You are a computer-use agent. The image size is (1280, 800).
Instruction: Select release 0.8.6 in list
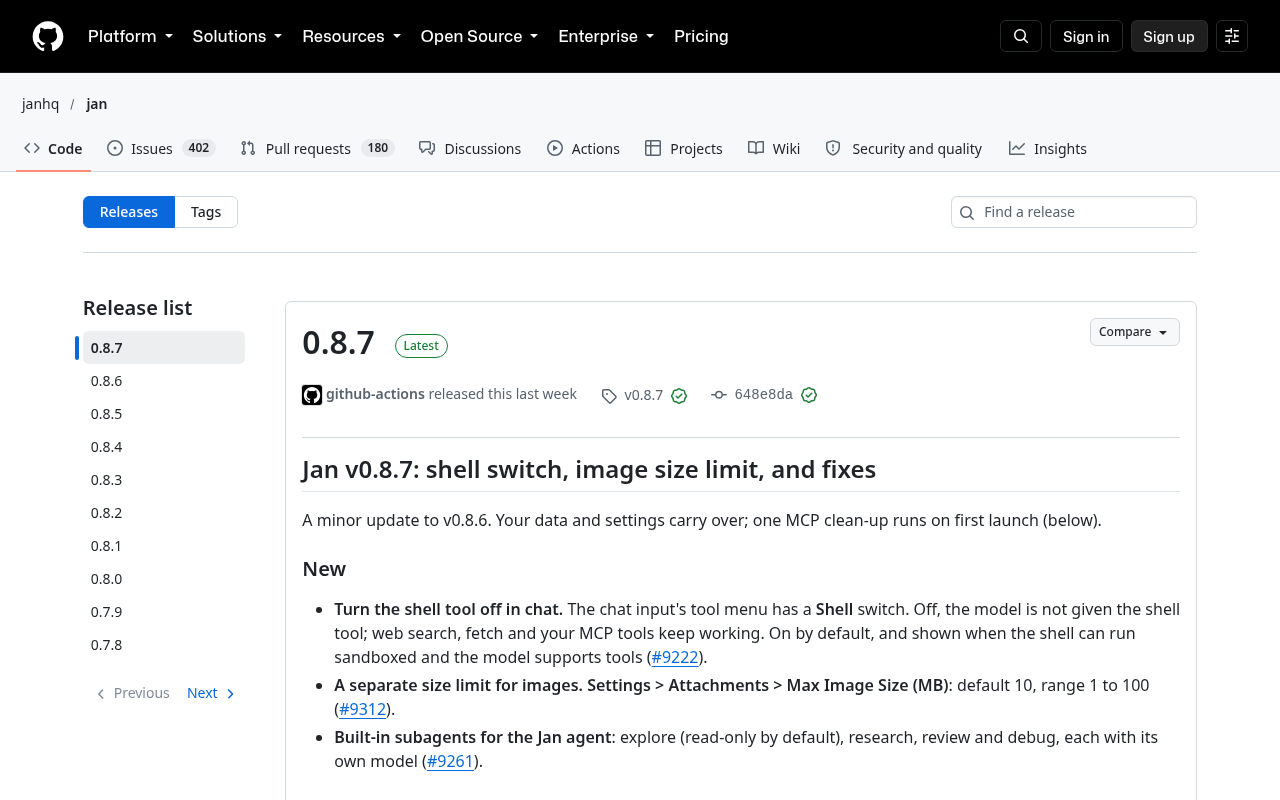tap(164, 381)
